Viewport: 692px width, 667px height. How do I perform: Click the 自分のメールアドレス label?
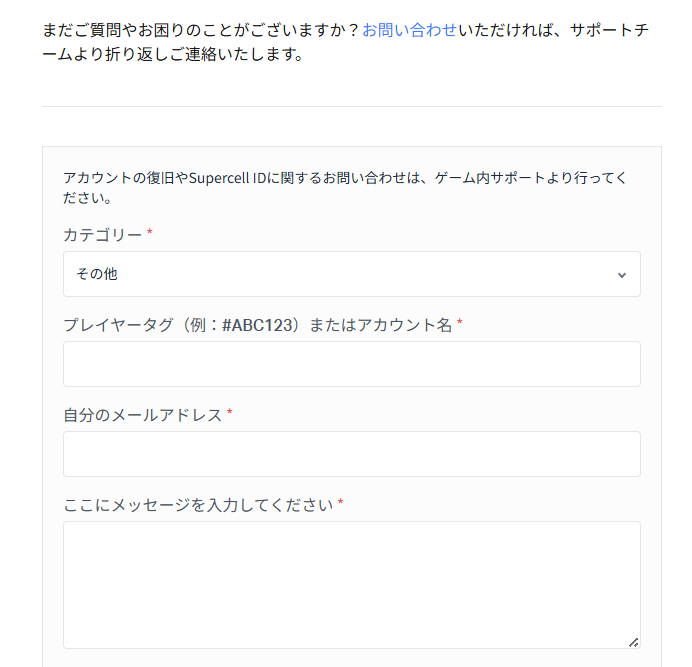pyautogui.click(x=142, y=414)
